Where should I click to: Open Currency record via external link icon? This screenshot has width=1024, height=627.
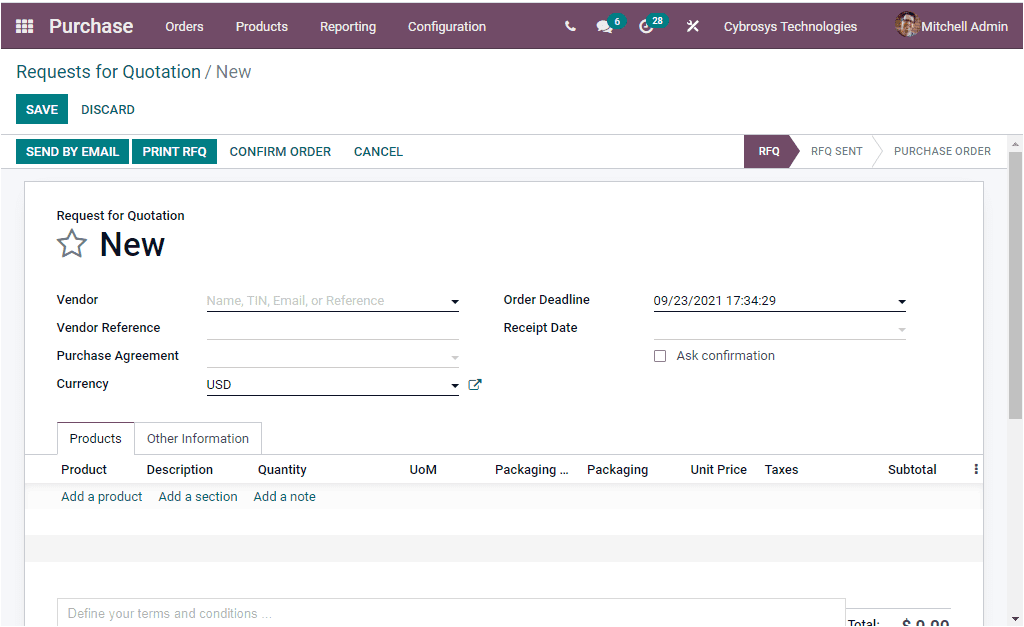(x=475, y=384)
